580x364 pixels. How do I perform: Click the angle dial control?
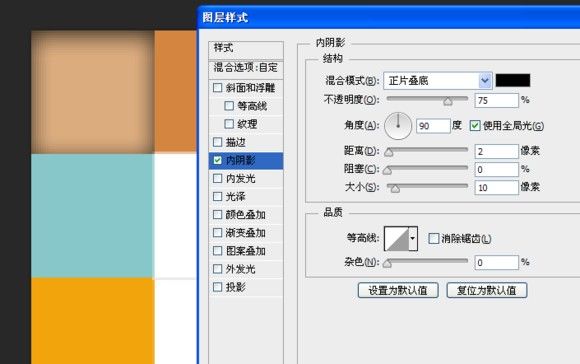tap(398, 126)
